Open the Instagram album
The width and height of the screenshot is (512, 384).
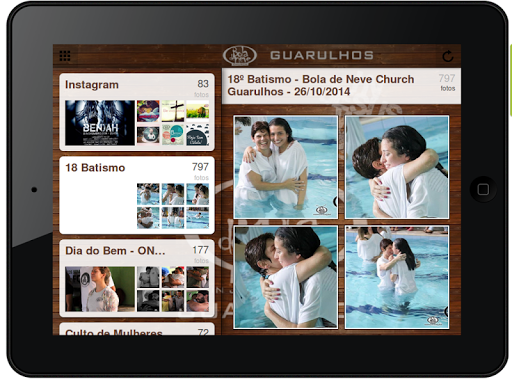(x=137, y=112)
